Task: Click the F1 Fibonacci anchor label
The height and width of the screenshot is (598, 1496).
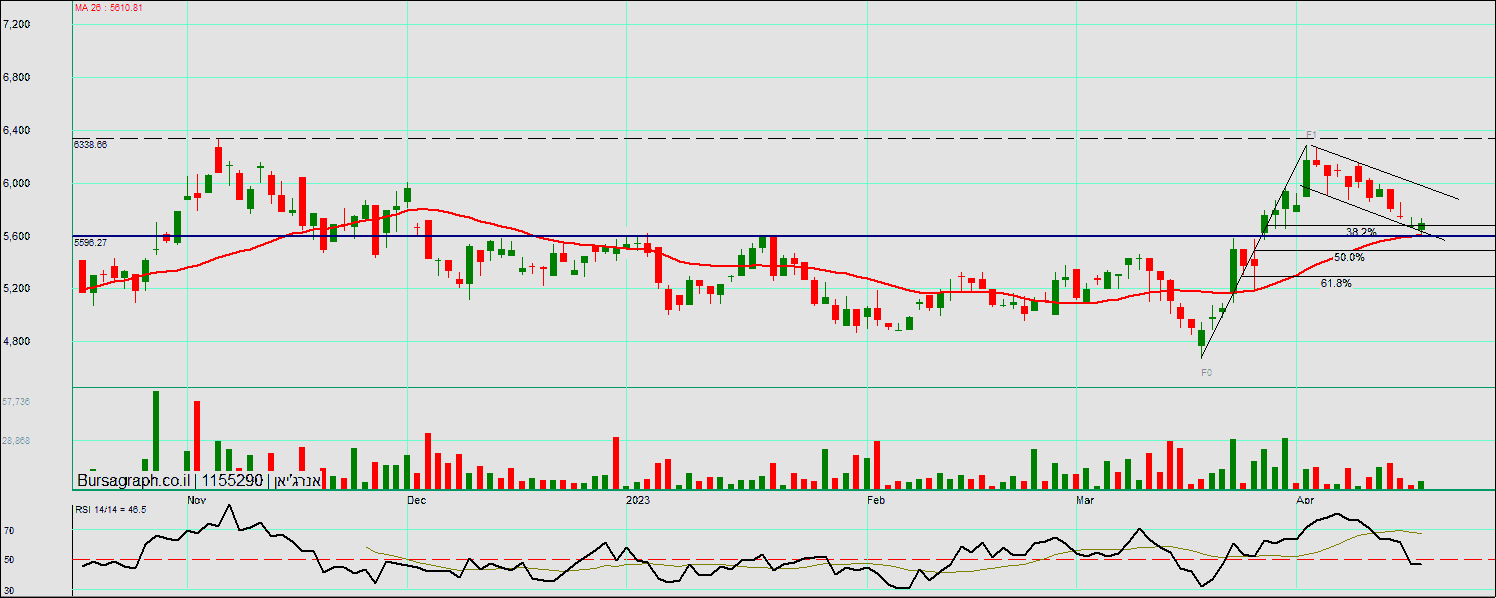Action: pos(1312,134)
